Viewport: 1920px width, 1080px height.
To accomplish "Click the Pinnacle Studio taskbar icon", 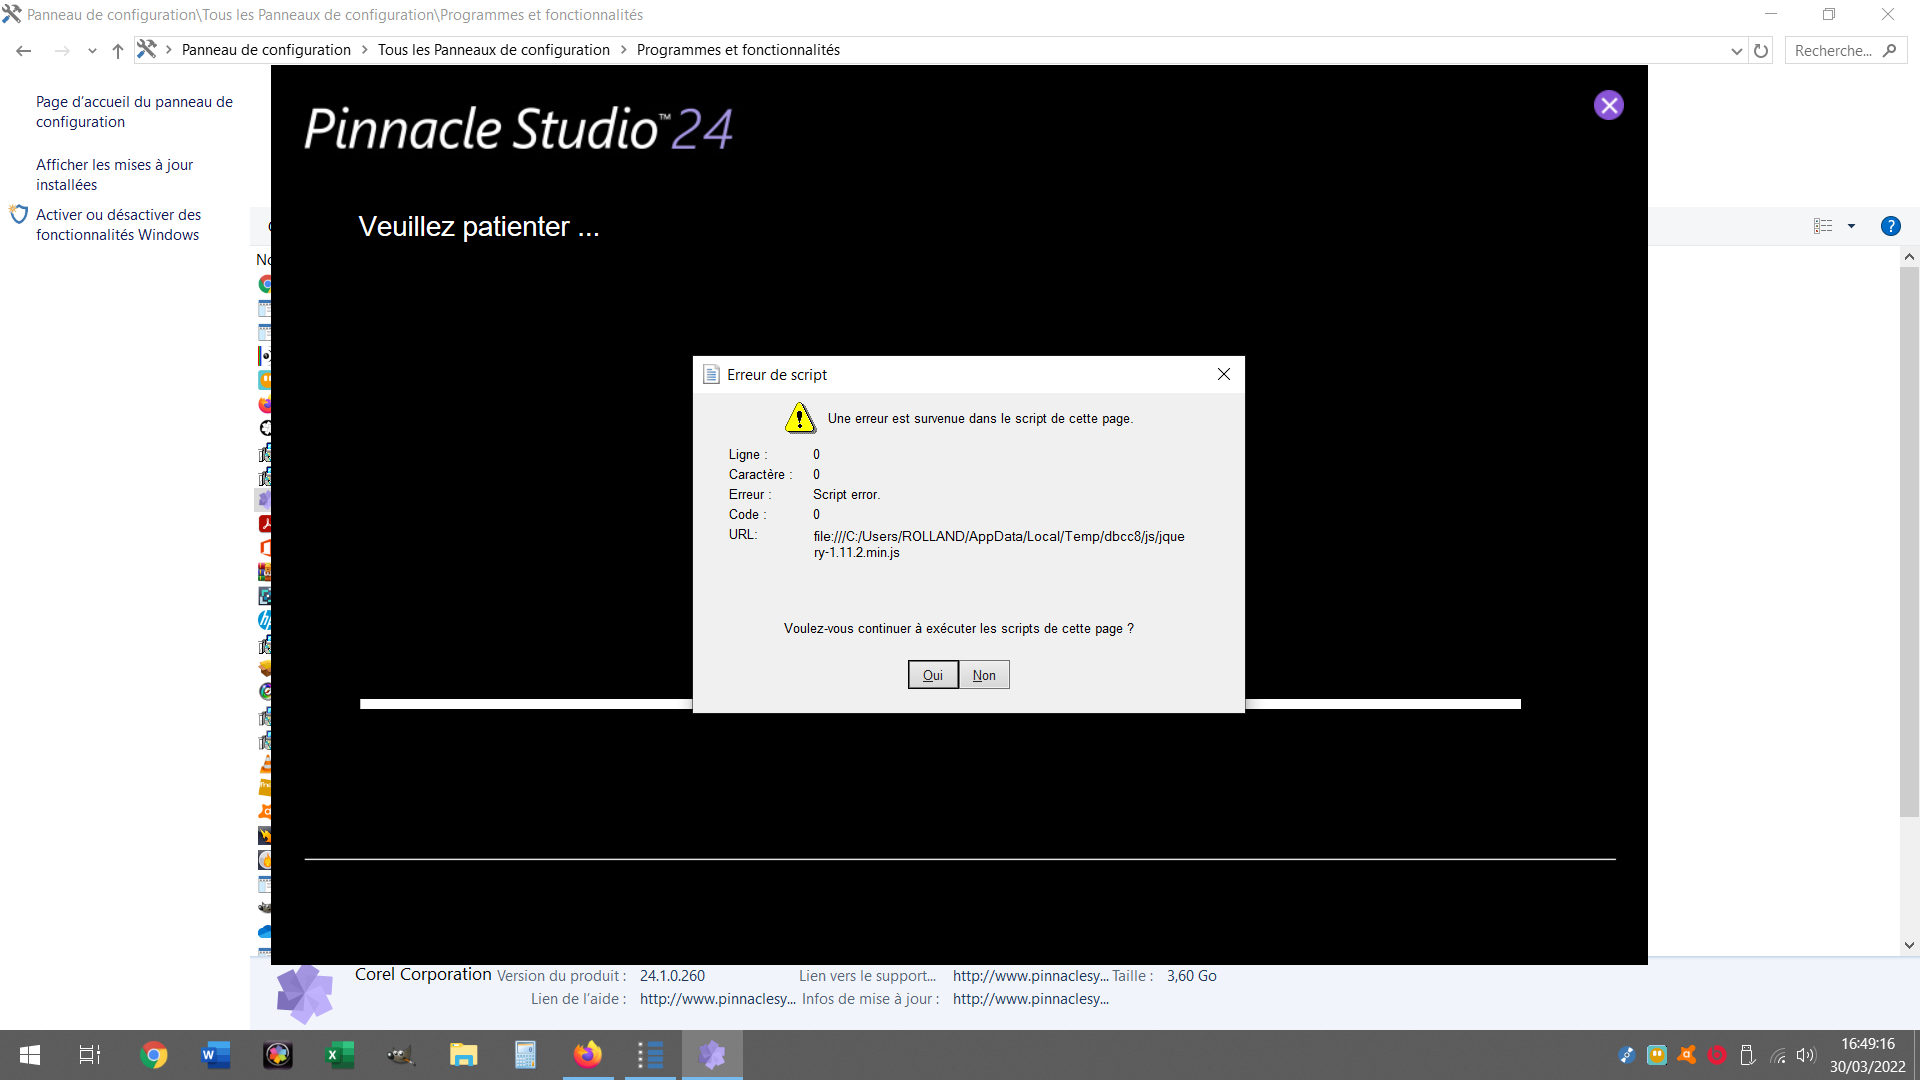I will [712, 1055].
